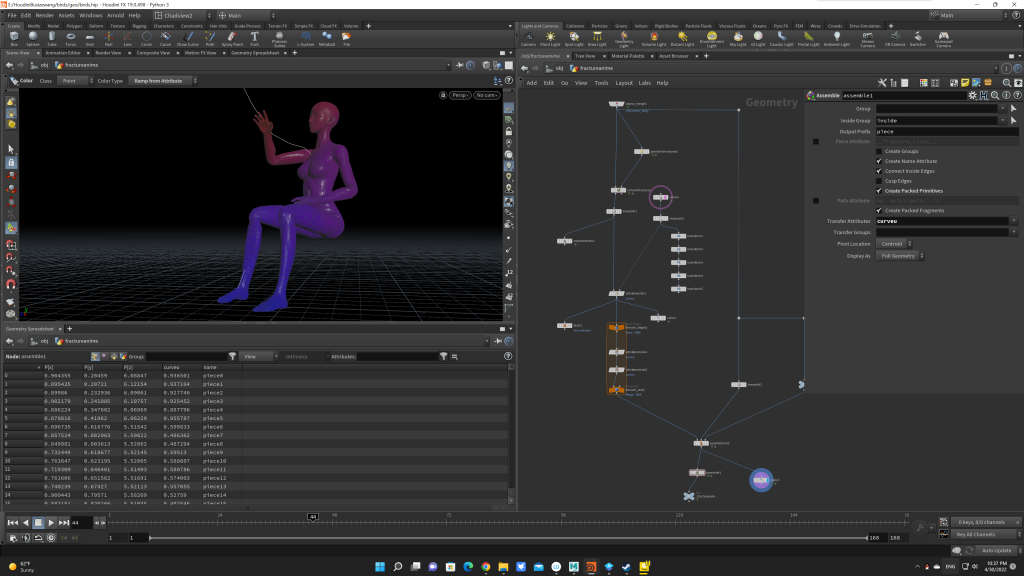Click the Camera shelf tool
The width and height of the screenshot is (1024, 576).
(528, 38)
